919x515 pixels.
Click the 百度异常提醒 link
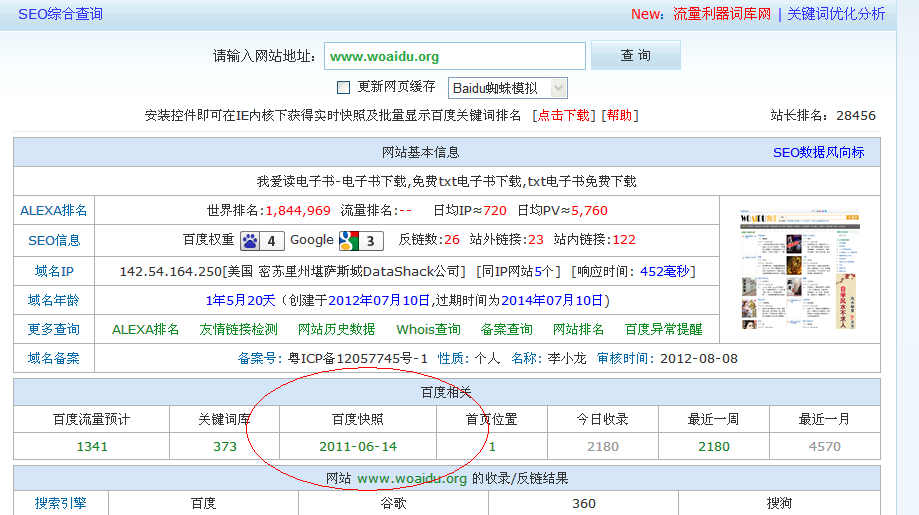click(663, 329)
